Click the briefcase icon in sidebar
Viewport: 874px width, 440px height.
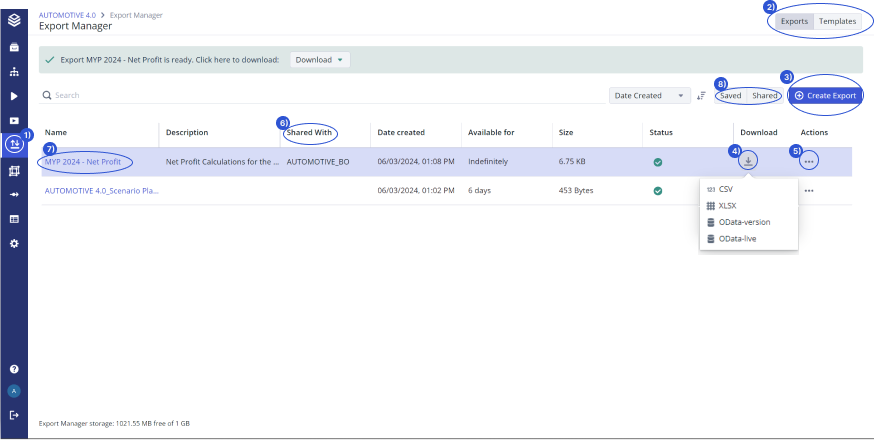(x=14, y=47)
